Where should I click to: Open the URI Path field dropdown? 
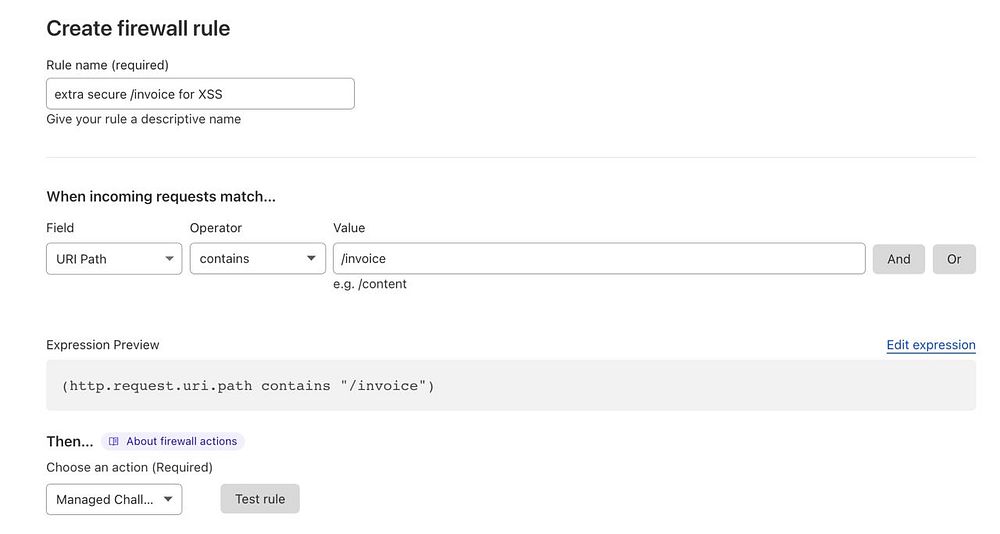point(114,259)
